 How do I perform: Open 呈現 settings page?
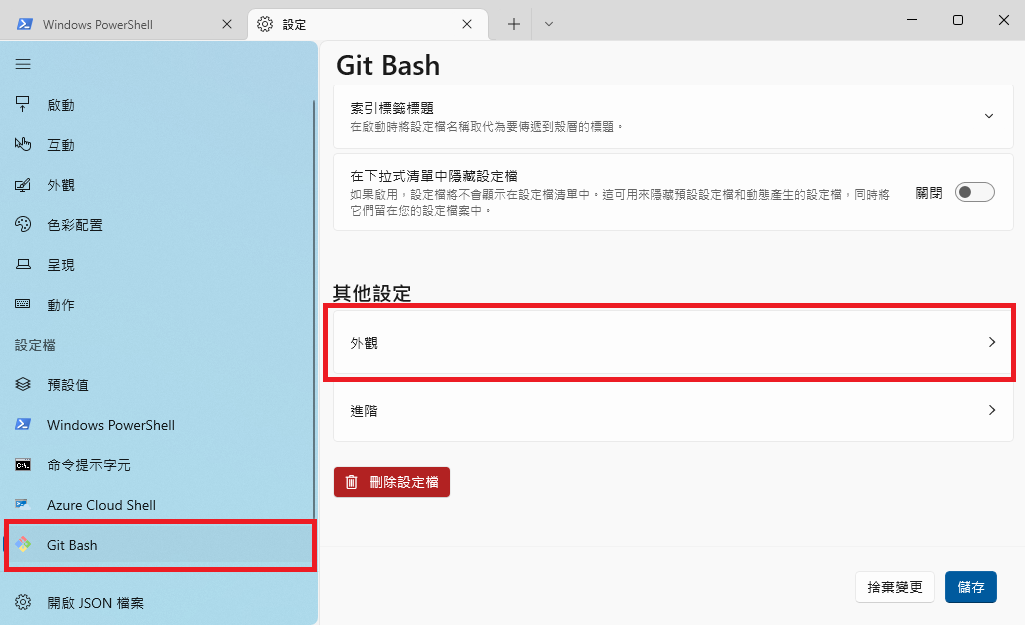click(159, 265)
